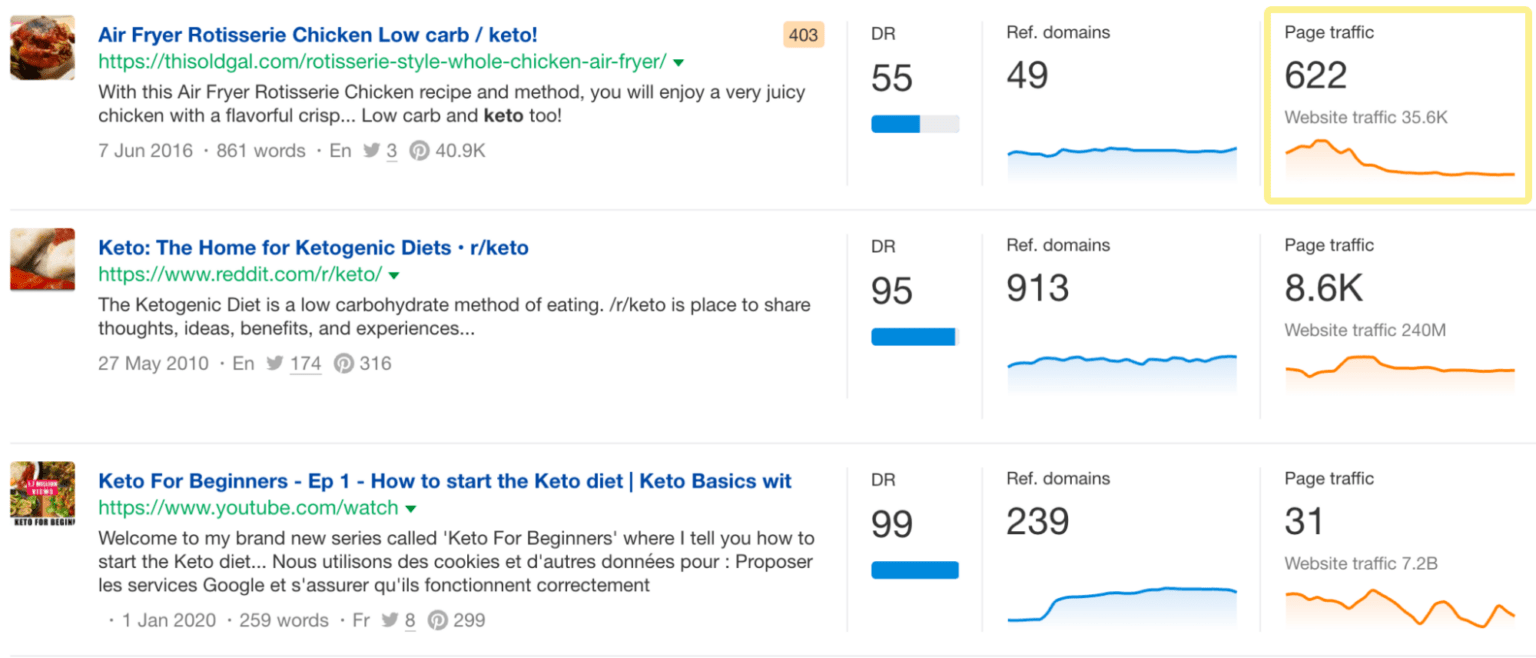The image size is (1536, 658).
Task: Click the Pinterest icon on the r/keto result
Action: (345, 364)
